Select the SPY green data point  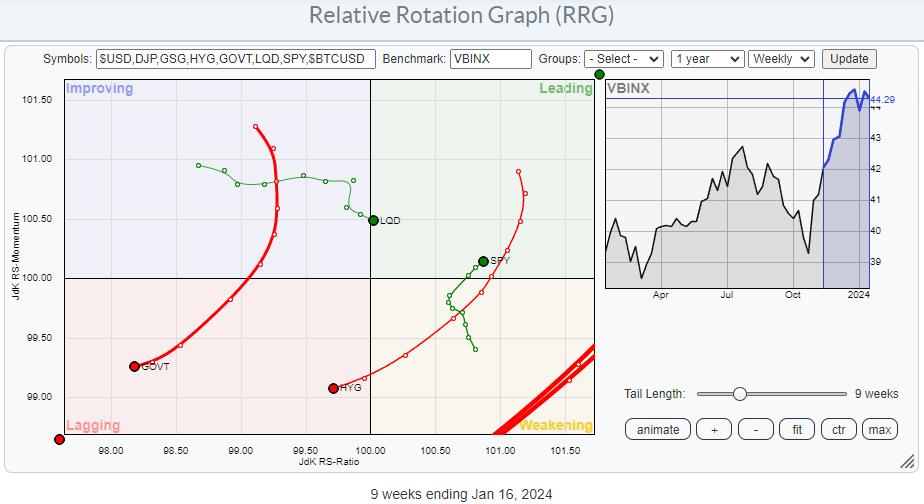(483, 261)
